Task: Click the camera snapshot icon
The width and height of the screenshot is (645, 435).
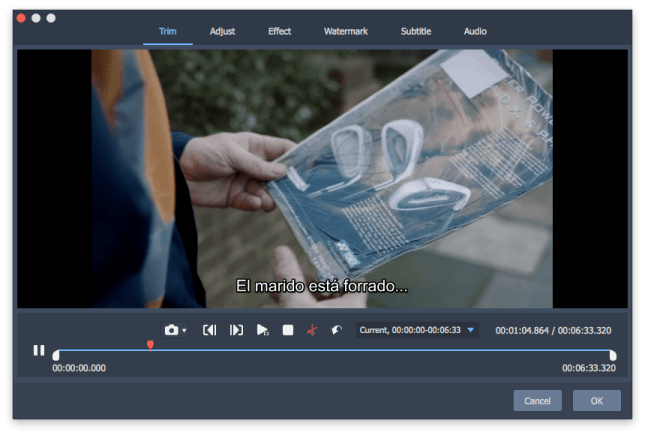Action: pos(171,330)
